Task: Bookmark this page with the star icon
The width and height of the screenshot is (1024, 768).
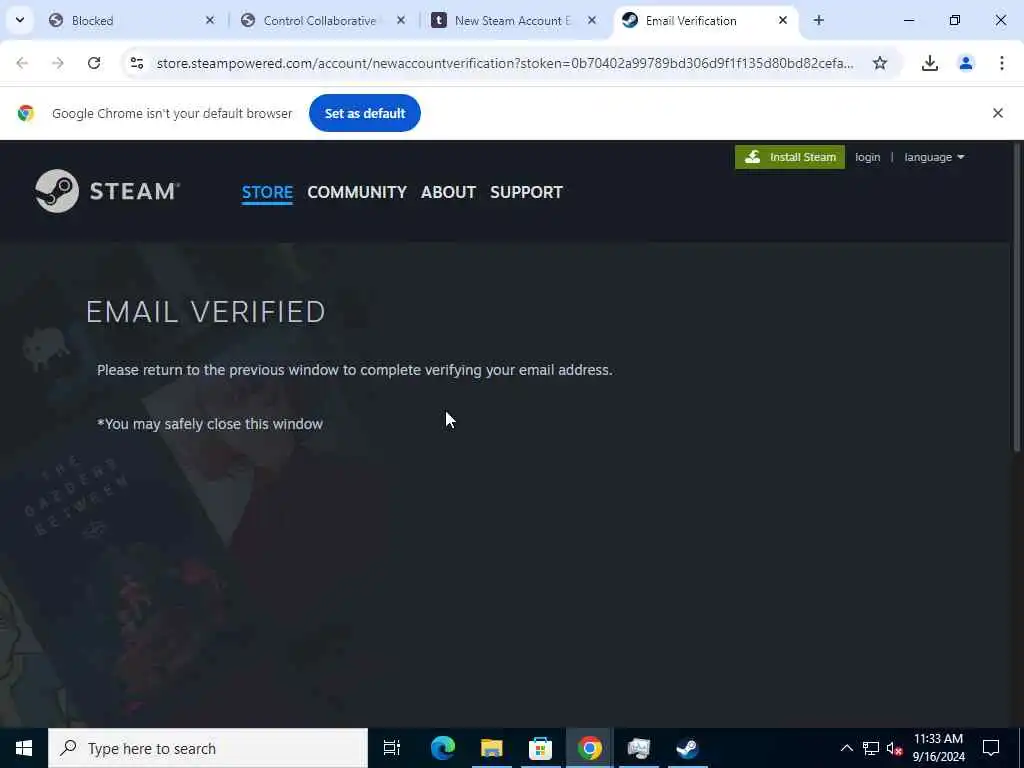Action: pos(880,63)
